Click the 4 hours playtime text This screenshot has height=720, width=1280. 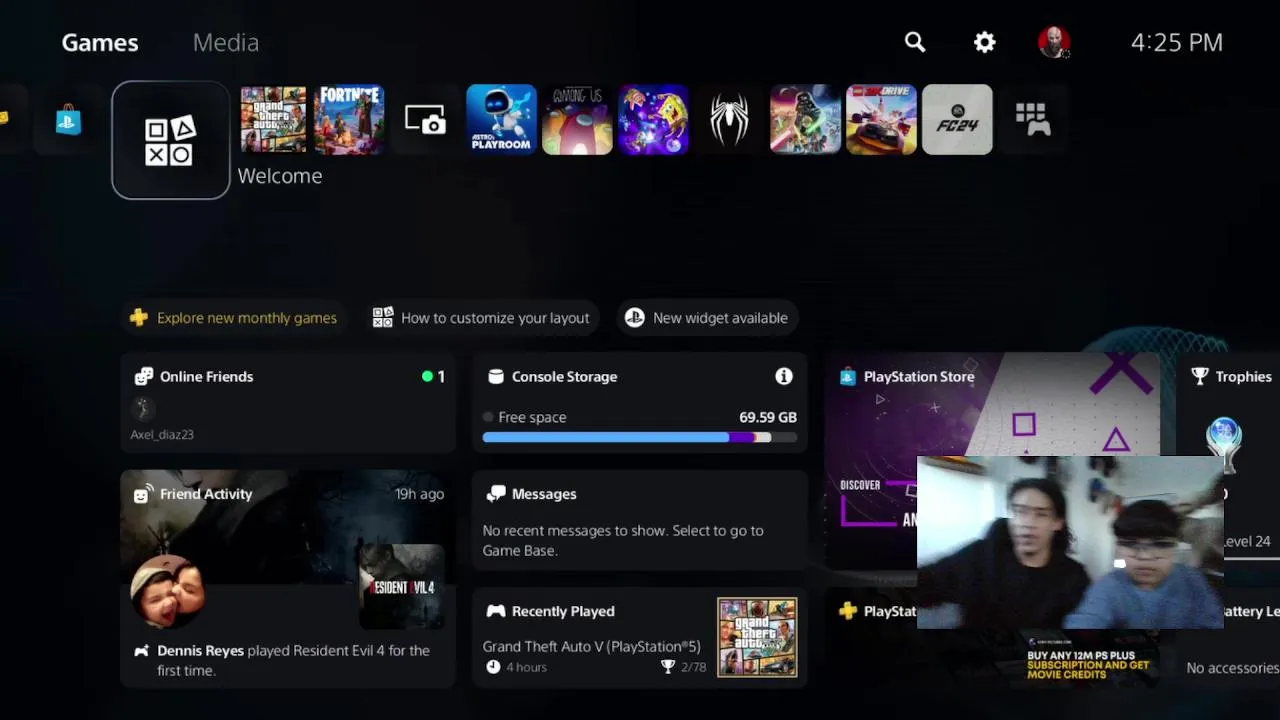[x=526, y=667]
